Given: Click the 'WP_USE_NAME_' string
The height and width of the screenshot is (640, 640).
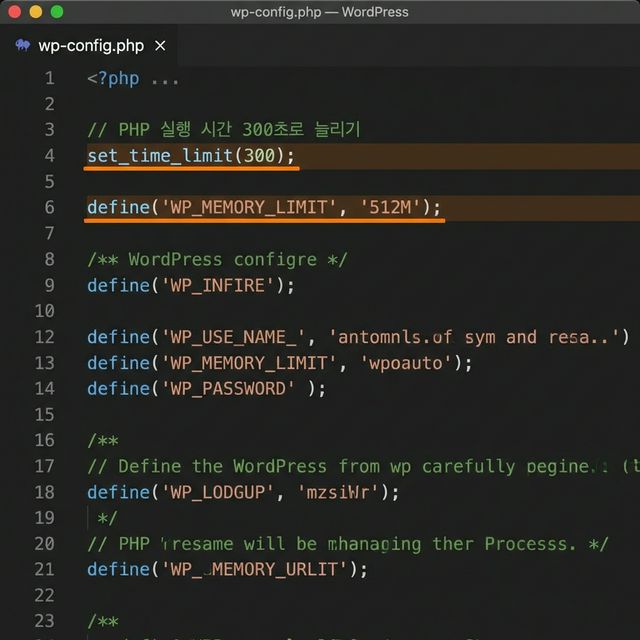Looking at the screenshot, I should [x=233, y=337].
